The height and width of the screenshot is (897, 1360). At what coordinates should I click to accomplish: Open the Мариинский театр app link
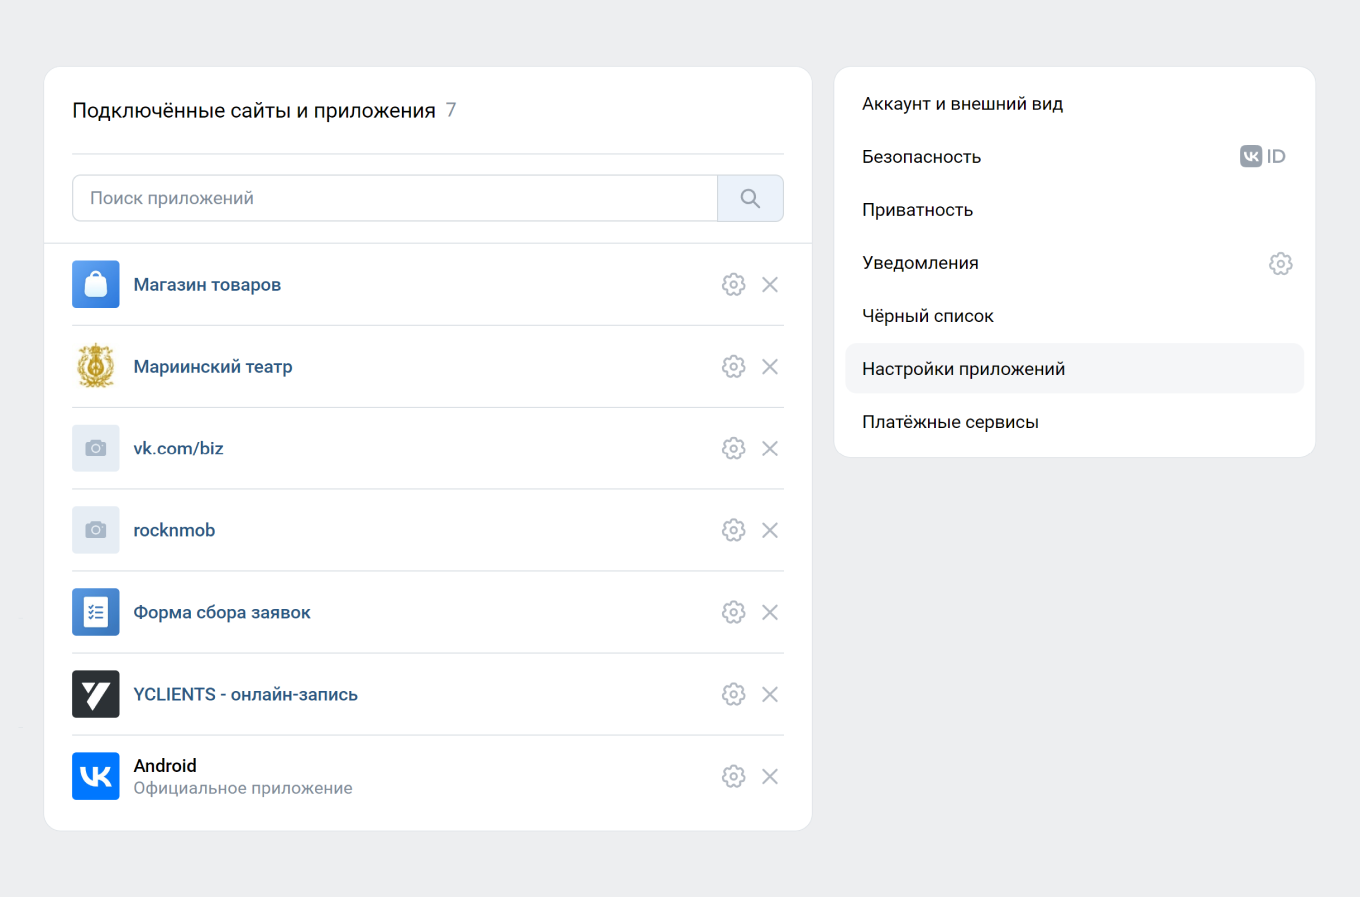213,367
